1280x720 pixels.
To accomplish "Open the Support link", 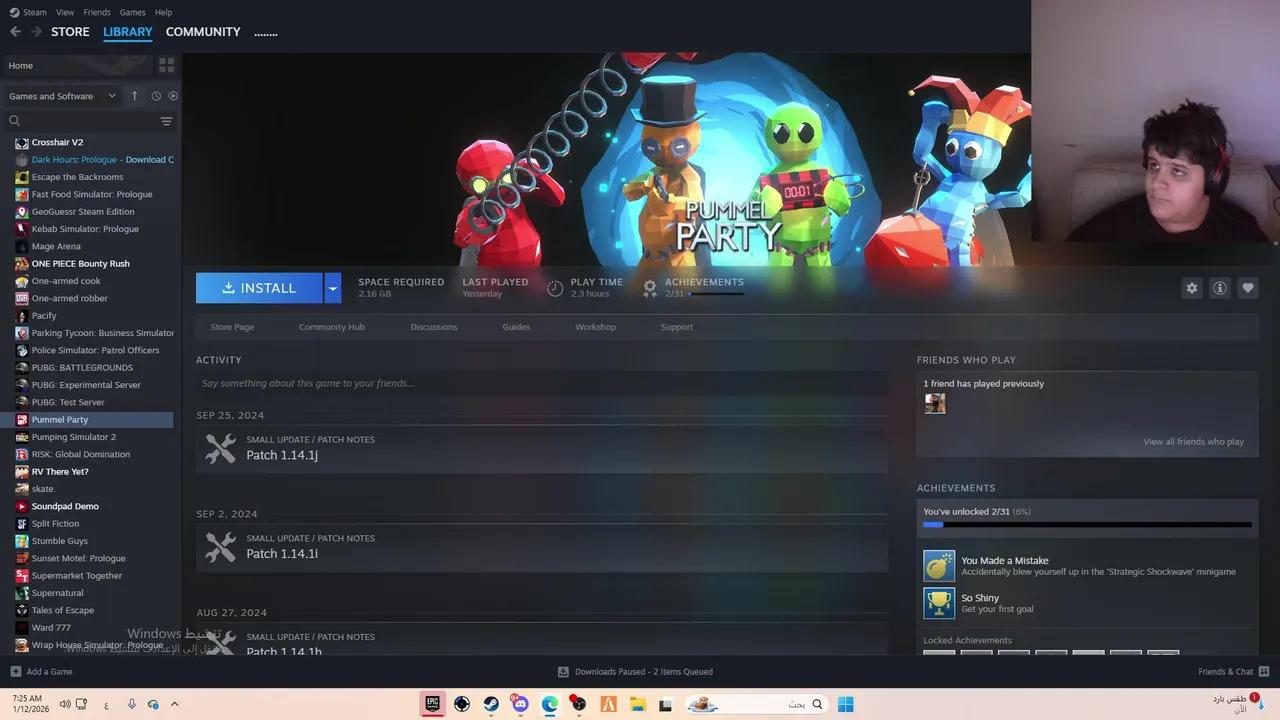I will (x=677, y=327).
